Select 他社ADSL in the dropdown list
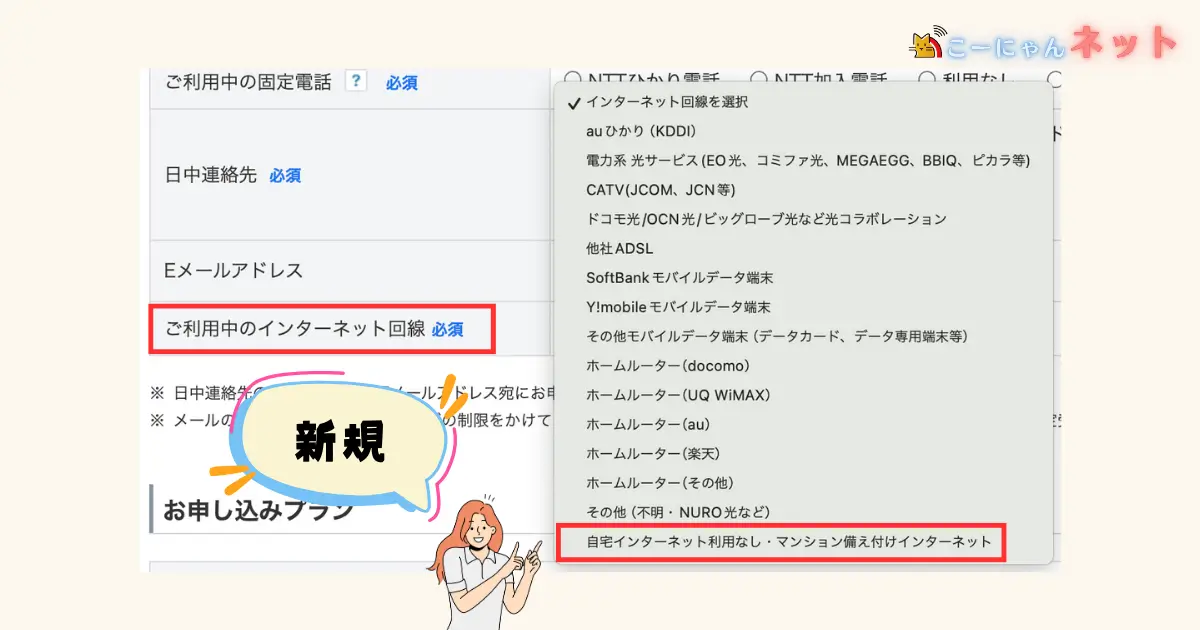The width and height of the screenshot is (1200, 630). click(x=803, y=248)
